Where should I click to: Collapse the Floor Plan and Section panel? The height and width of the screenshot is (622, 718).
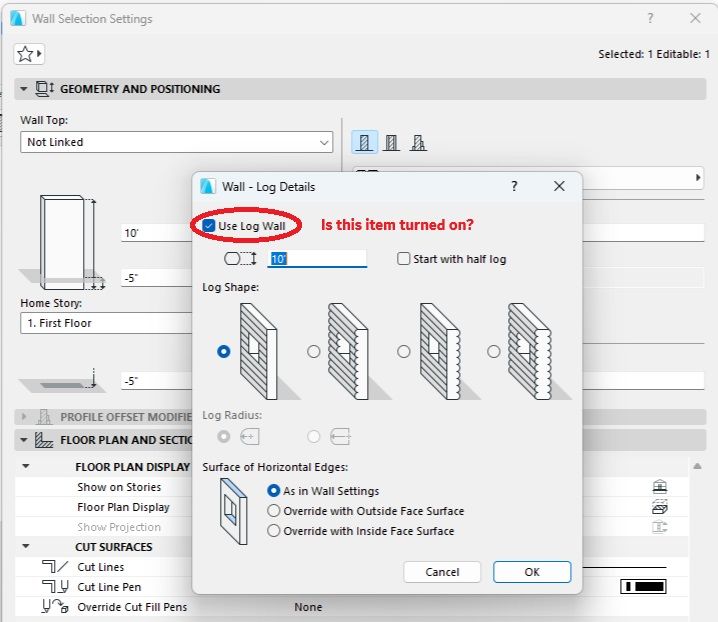click(x=24, y=440)
